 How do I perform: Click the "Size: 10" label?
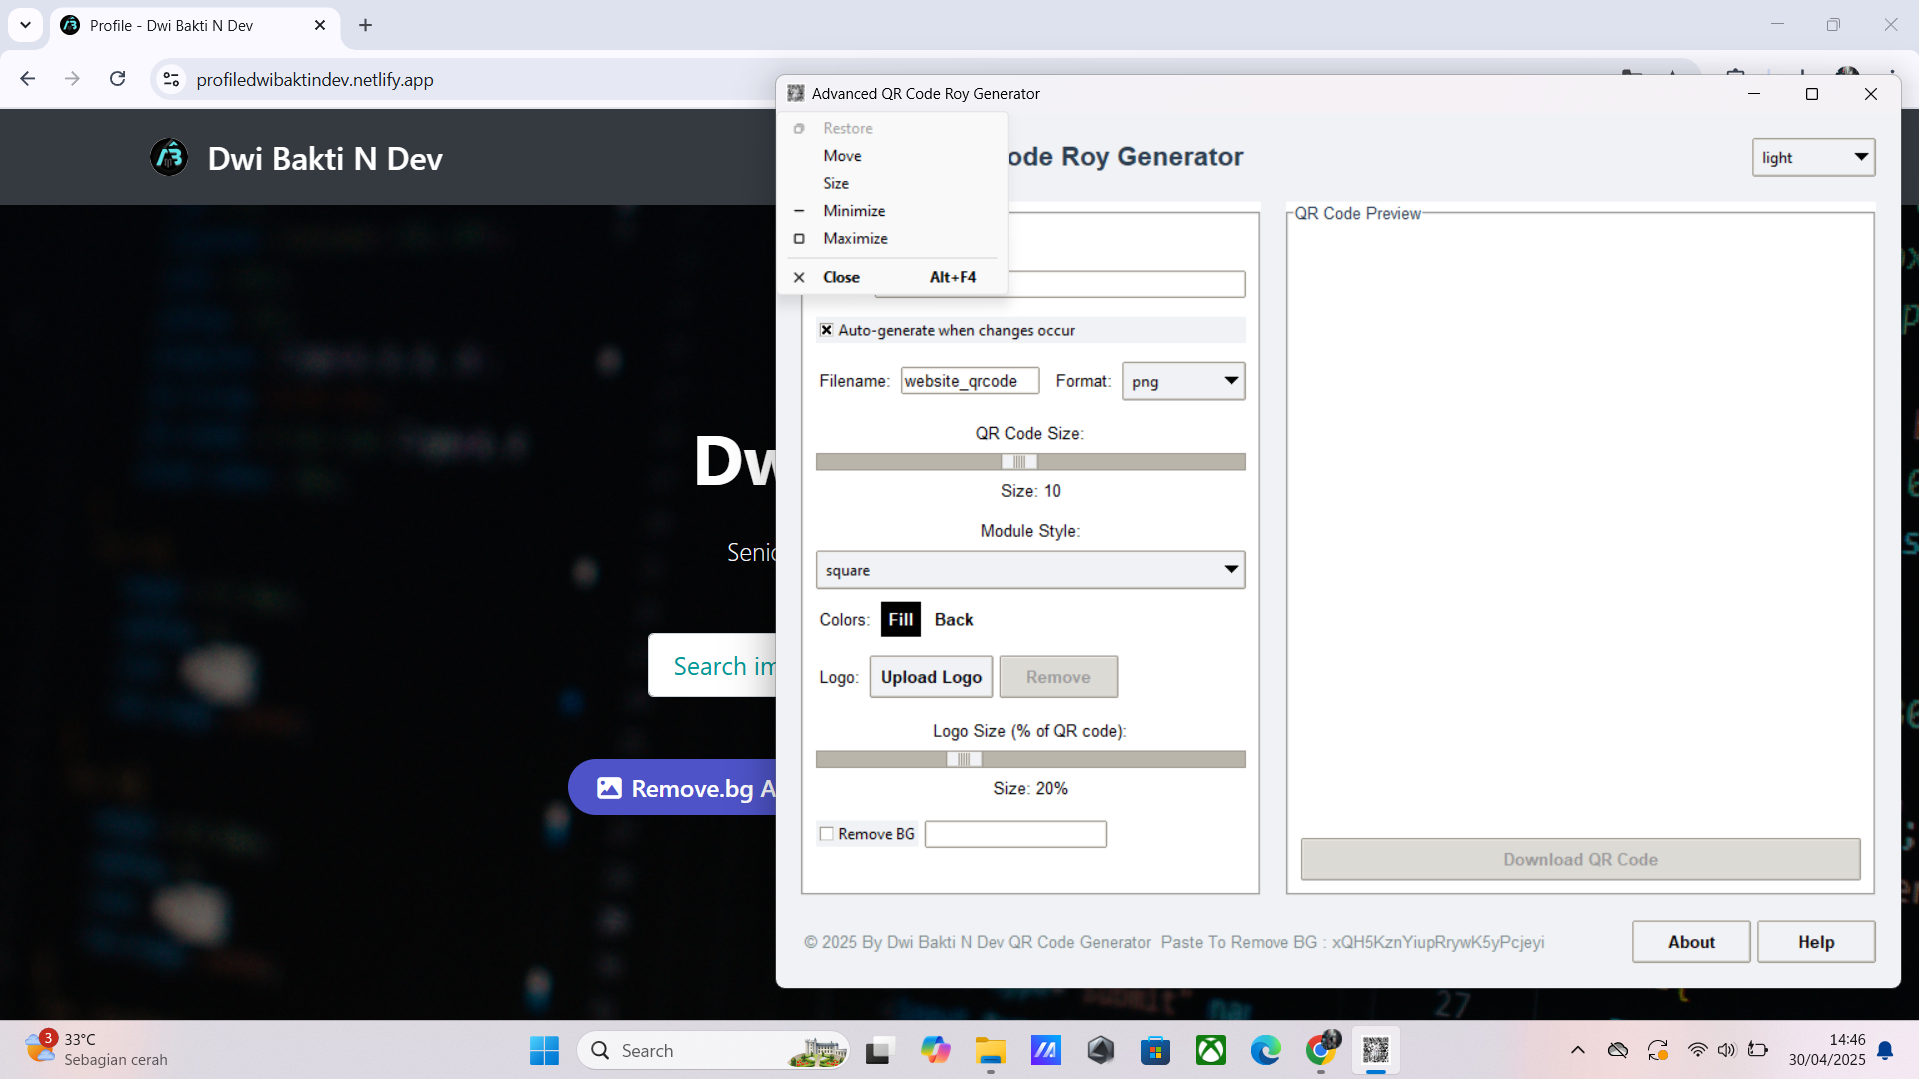pyautogui.click(x=1030, y=491)
